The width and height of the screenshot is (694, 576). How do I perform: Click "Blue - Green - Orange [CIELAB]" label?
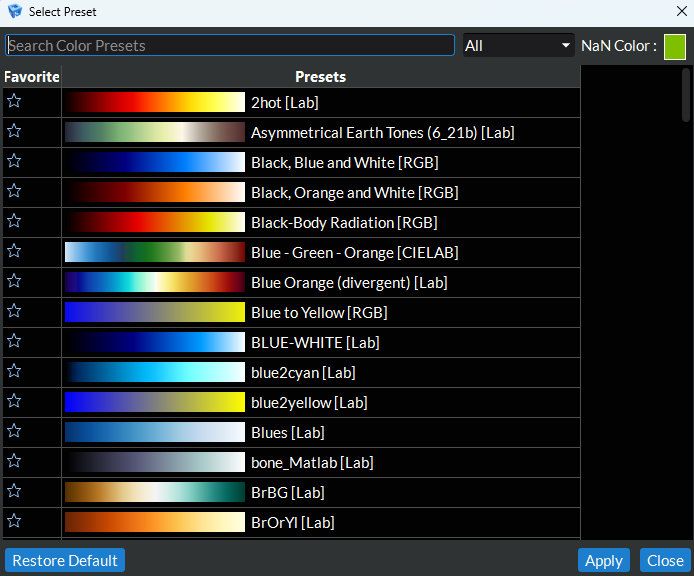pyautogui.click(x=355, y=253)
